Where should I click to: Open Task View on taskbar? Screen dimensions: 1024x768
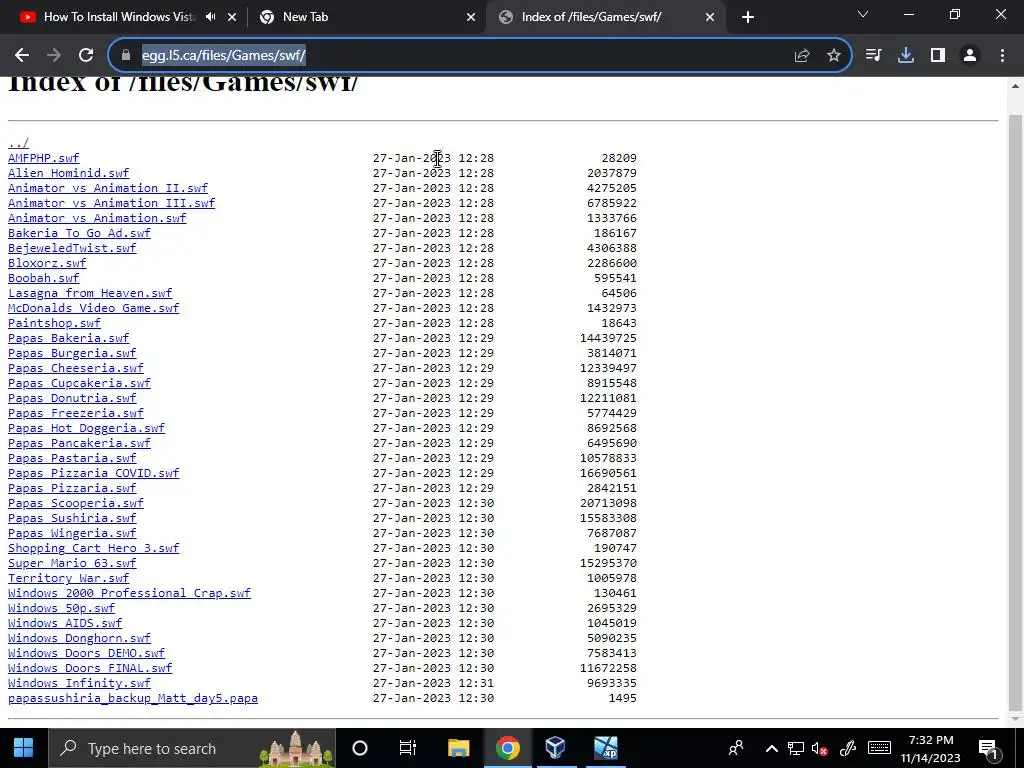[x=408, y=748]
